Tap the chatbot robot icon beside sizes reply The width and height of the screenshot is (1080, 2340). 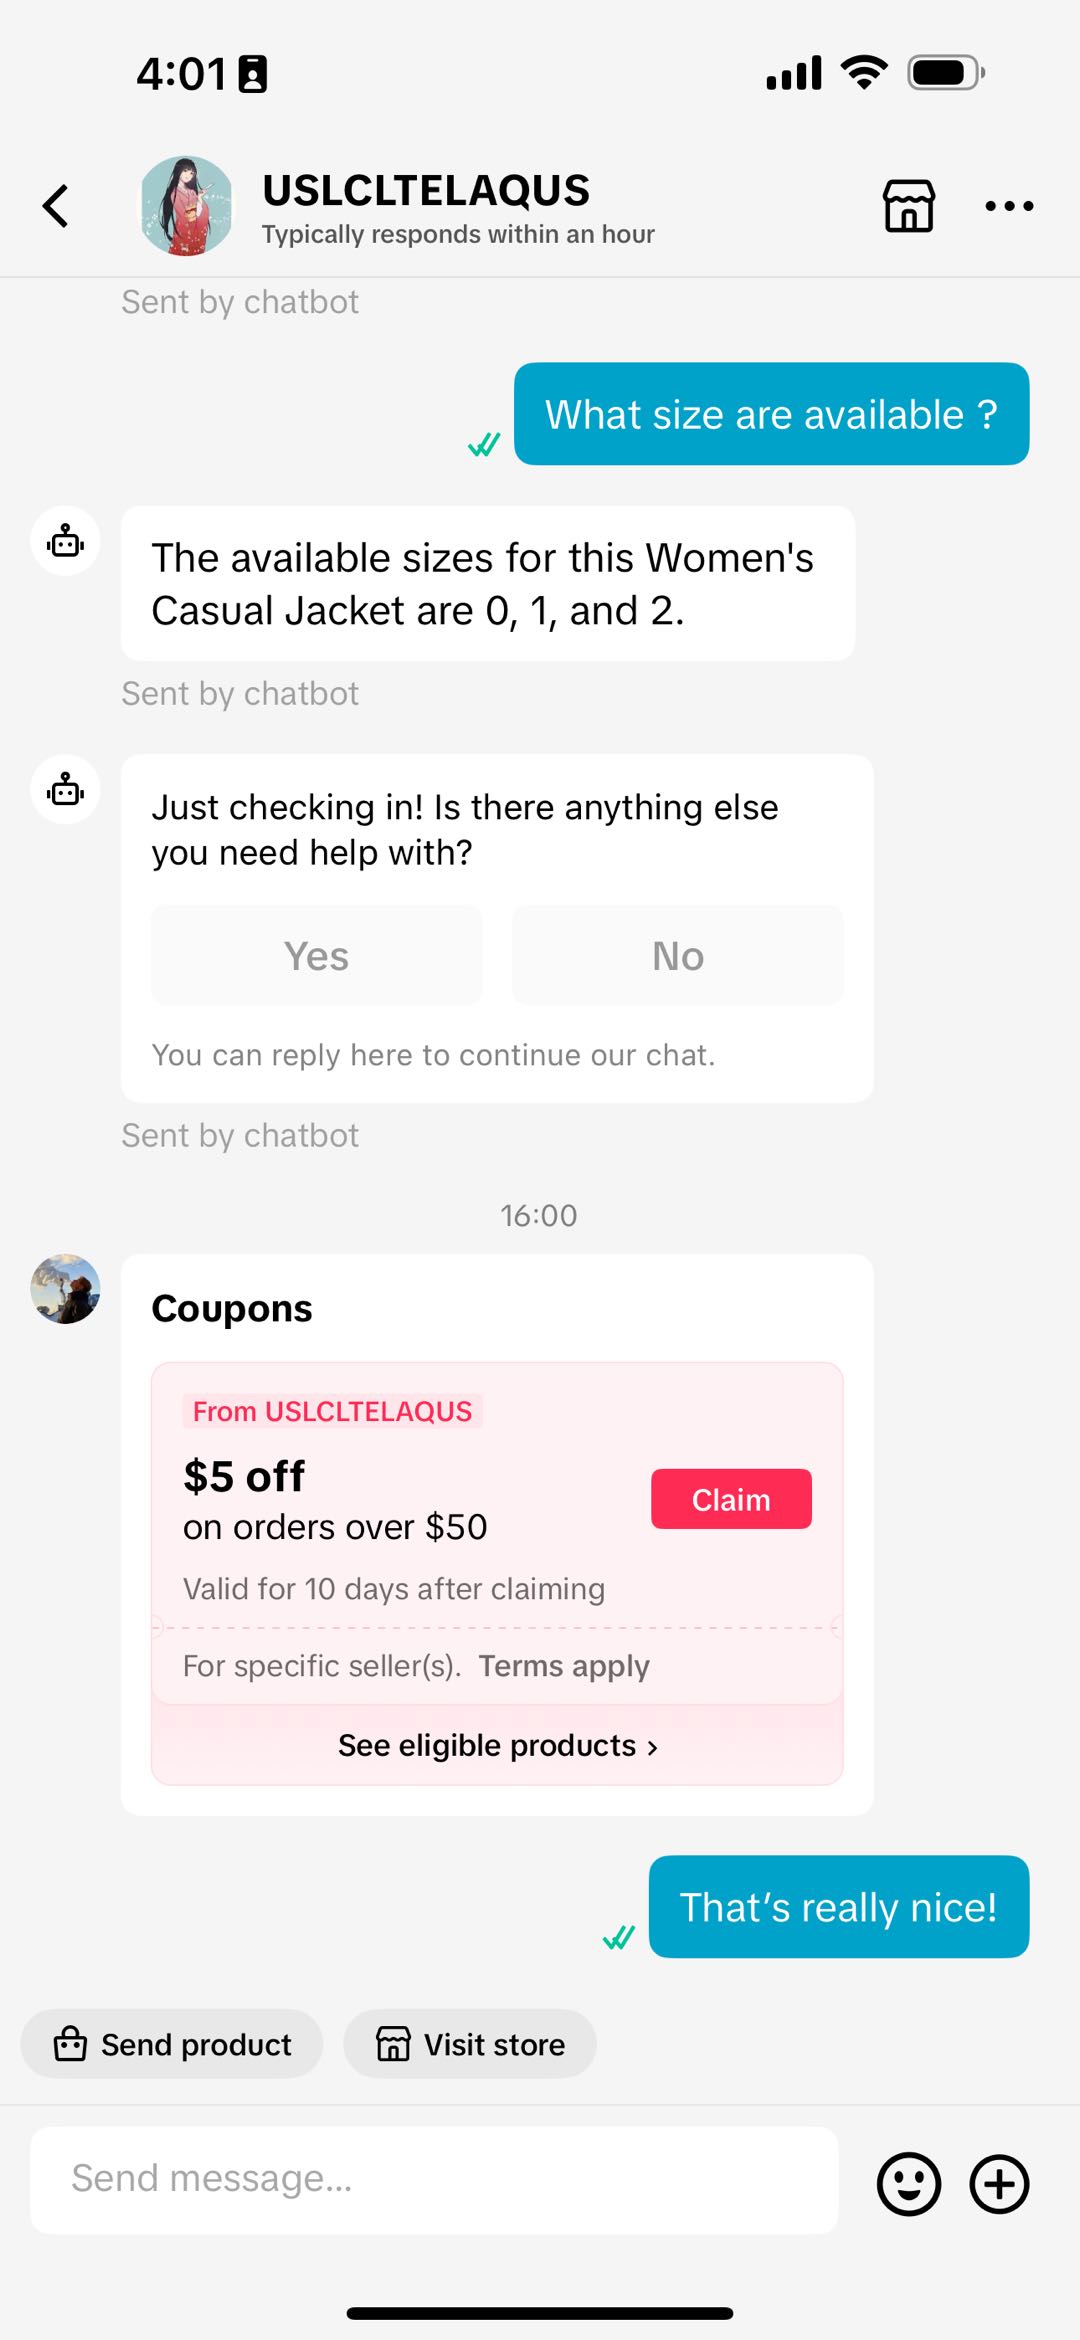click(x=66, y=541)
